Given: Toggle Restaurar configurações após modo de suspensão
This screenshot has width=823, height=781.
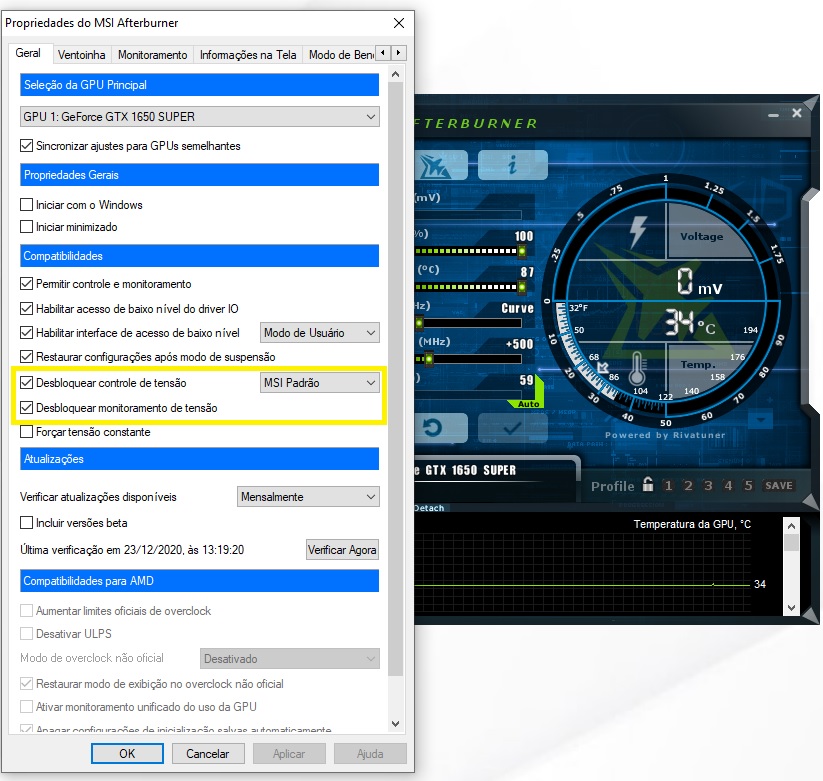Looking at the screenshot, I should point(26,357).
